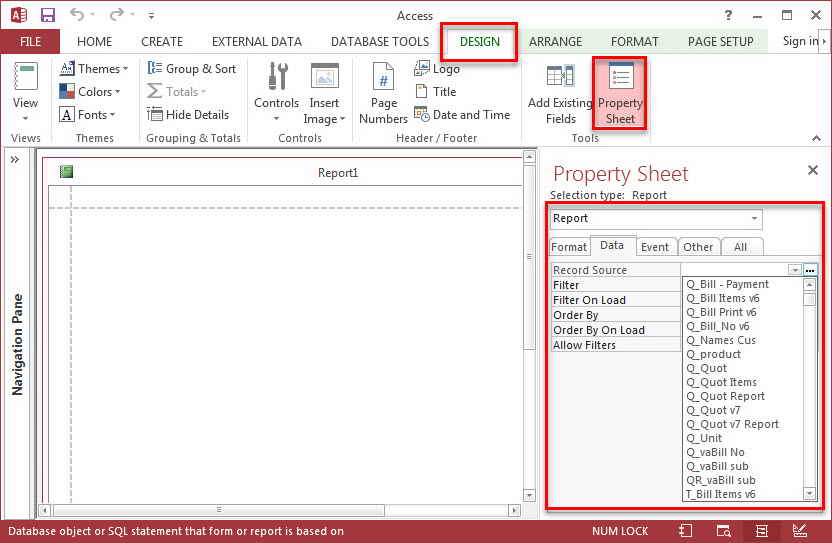Switch to the CREATE ribbon tab

click(162, 41)
